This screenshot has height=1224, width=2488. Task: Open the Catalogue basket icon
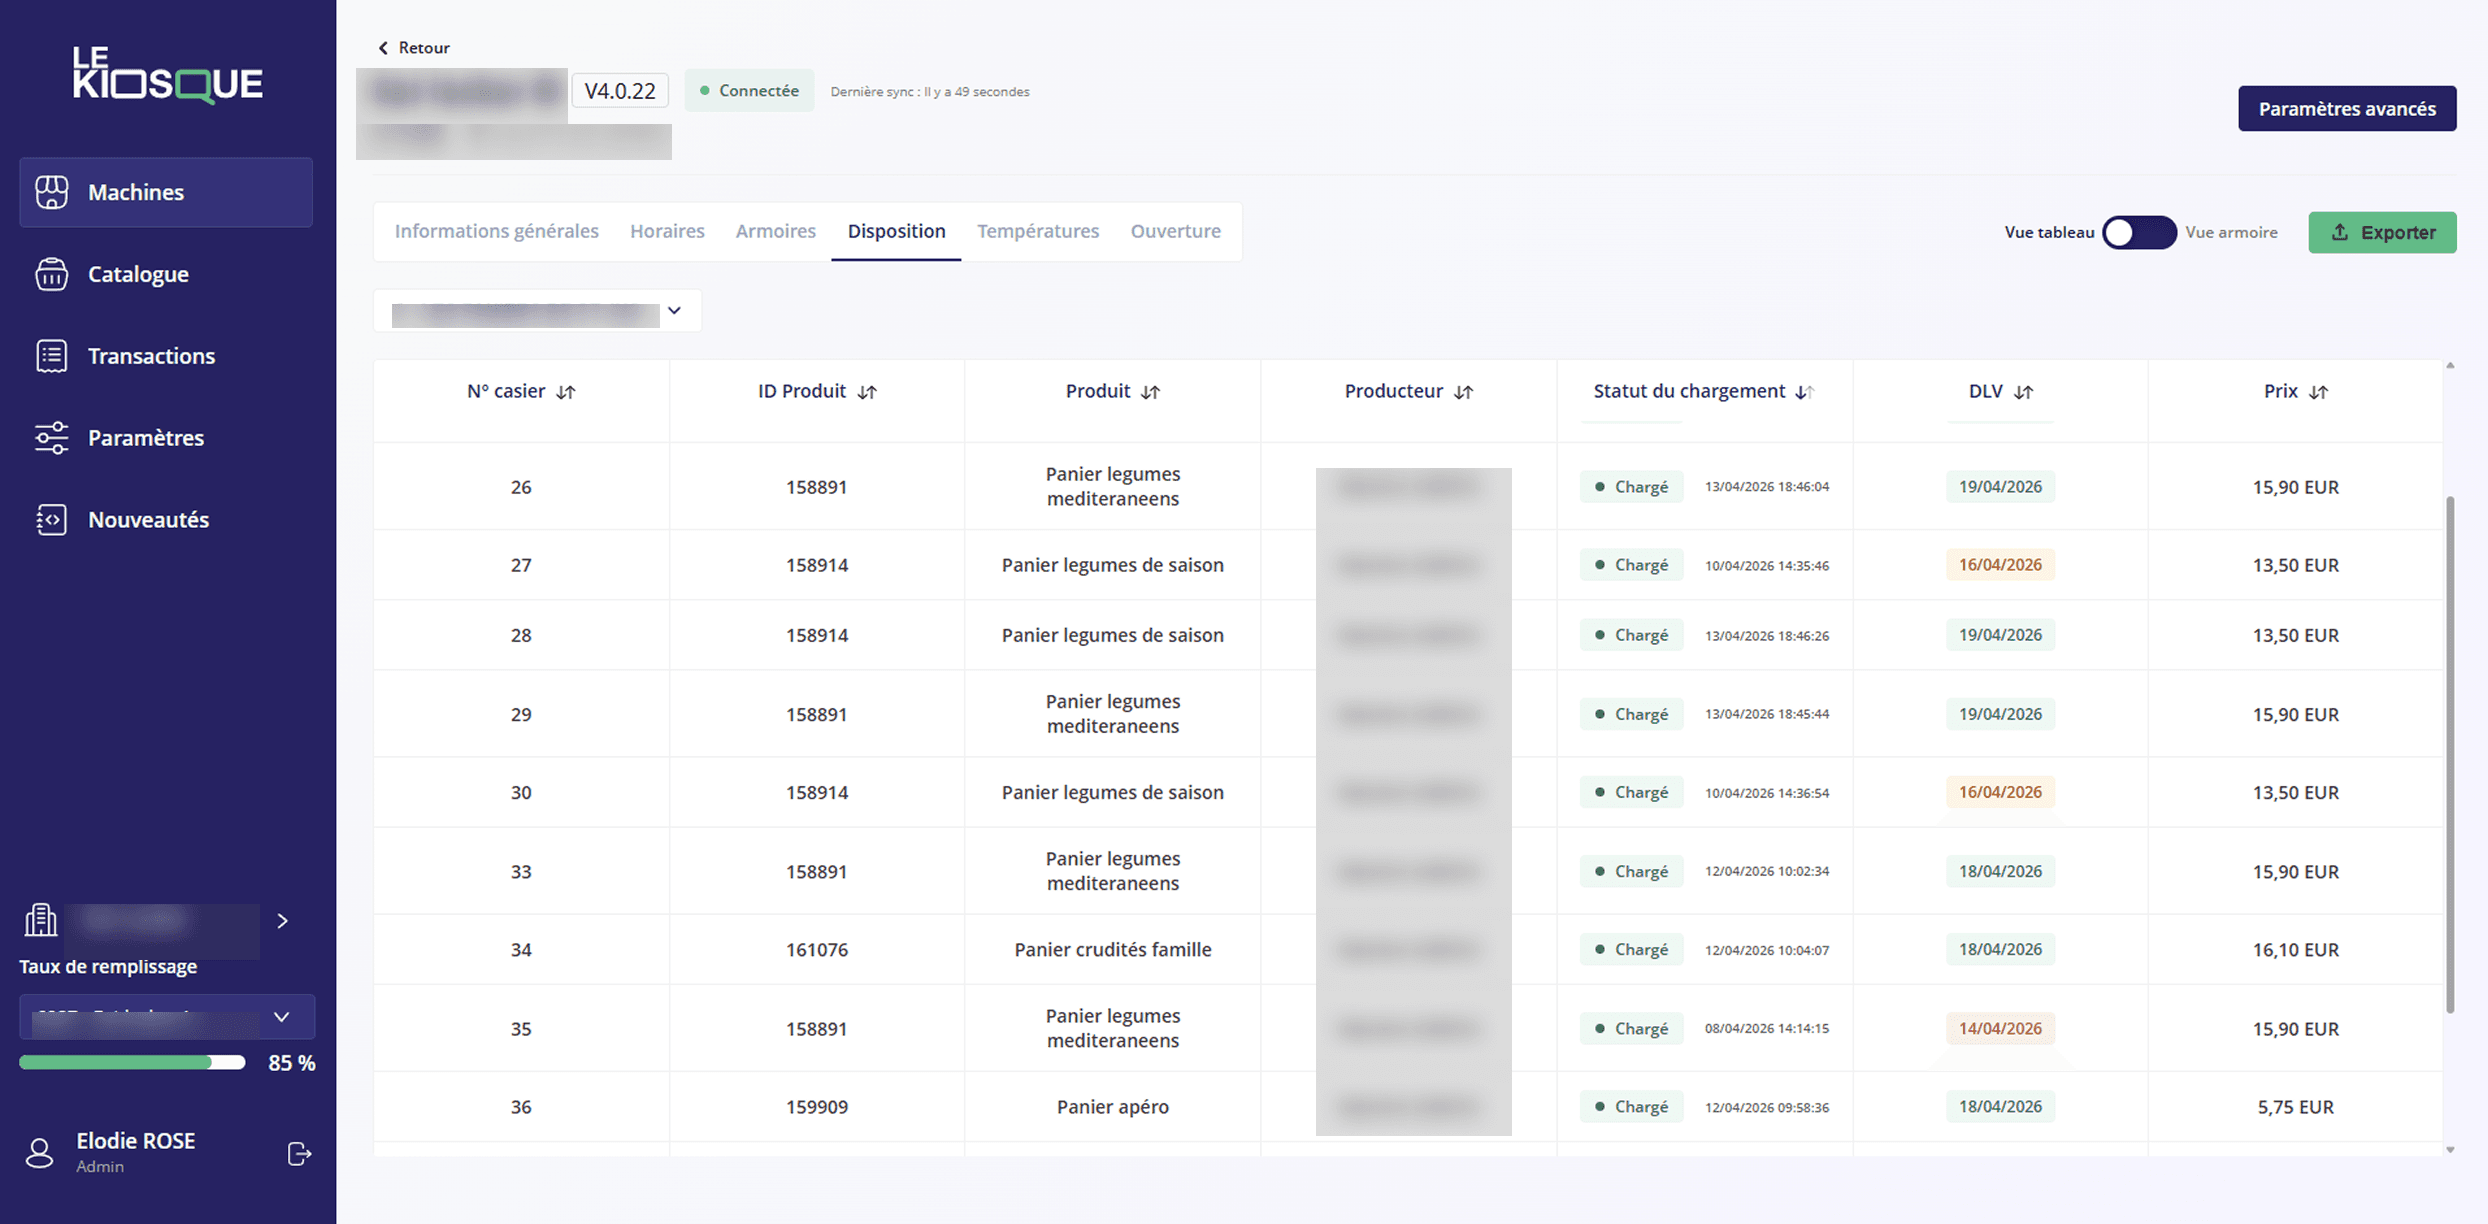coord(52,274)
